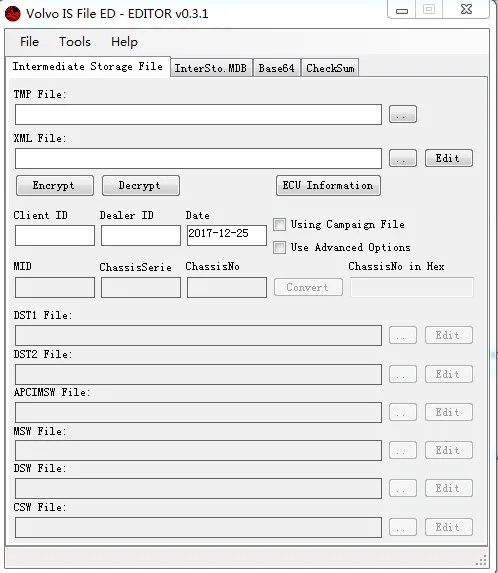Click the Date field showing 2017-12-25
Viewport: 498px width, 573px height.
(x=227, y=235)
